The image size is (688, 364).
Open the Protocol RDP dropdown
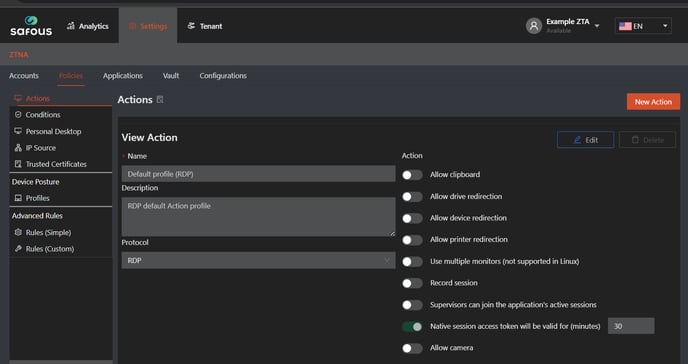coord(258,261)
